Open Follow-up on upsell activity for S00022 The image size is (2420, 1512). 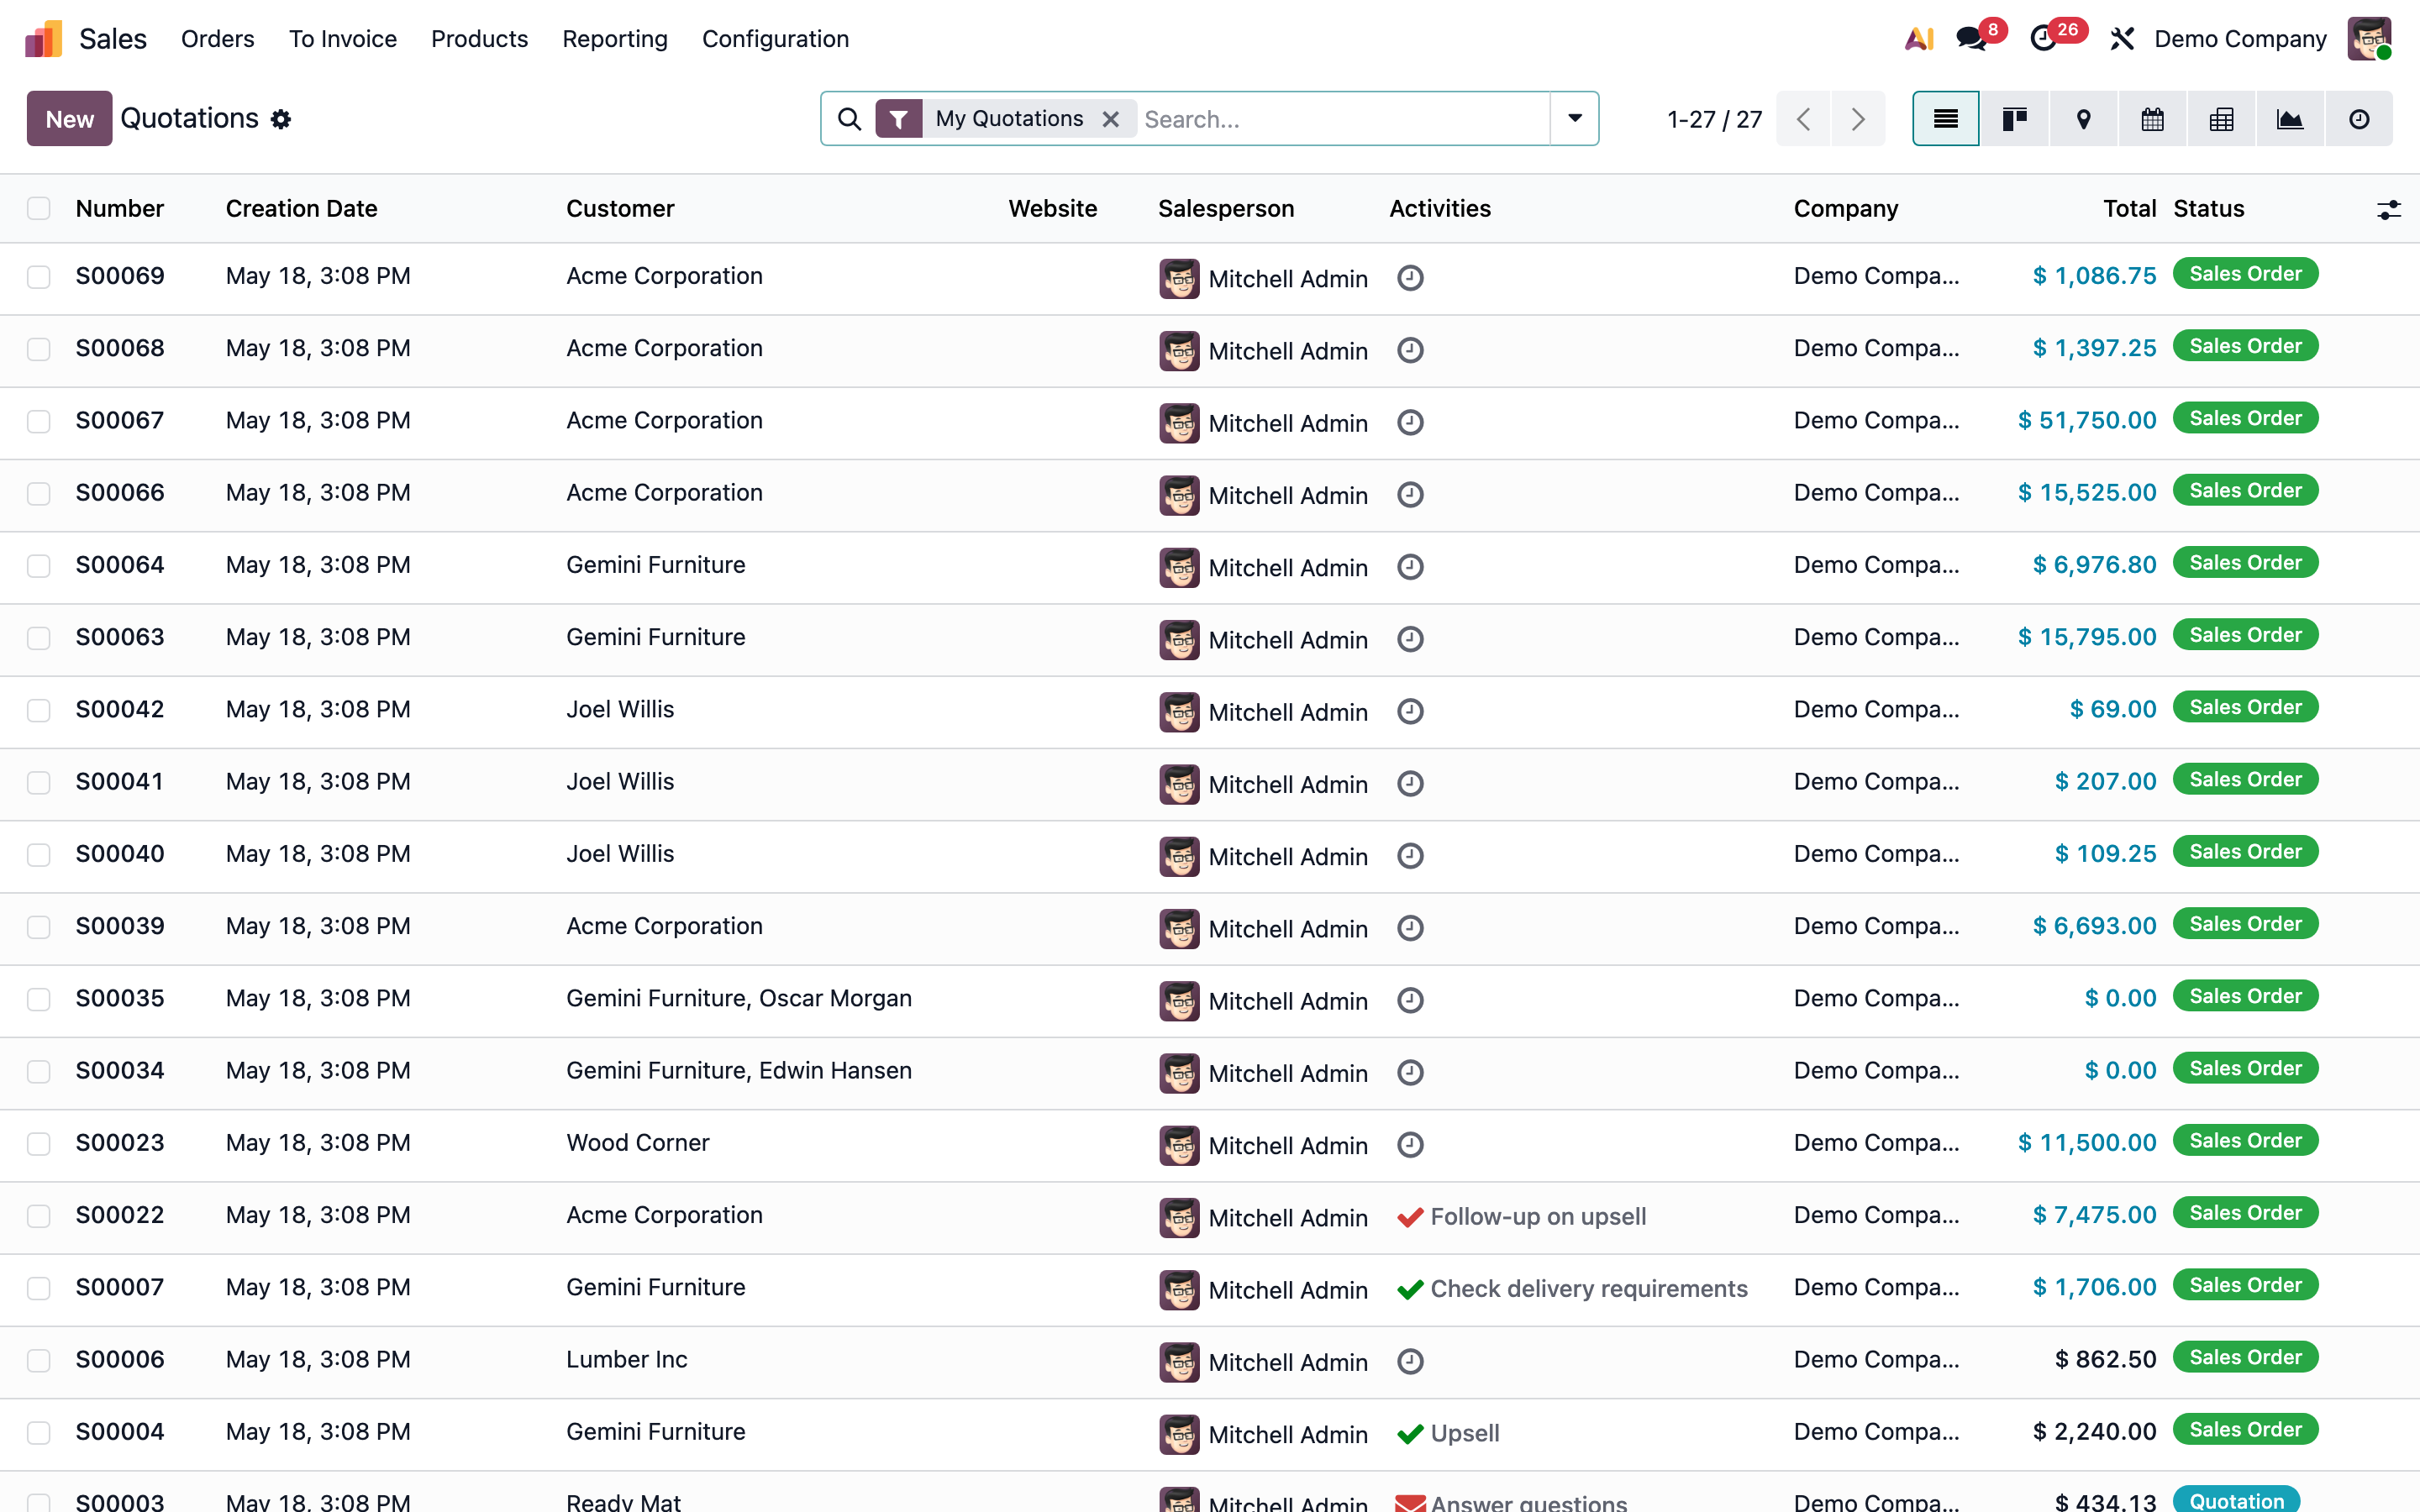coord(1522,1217)
